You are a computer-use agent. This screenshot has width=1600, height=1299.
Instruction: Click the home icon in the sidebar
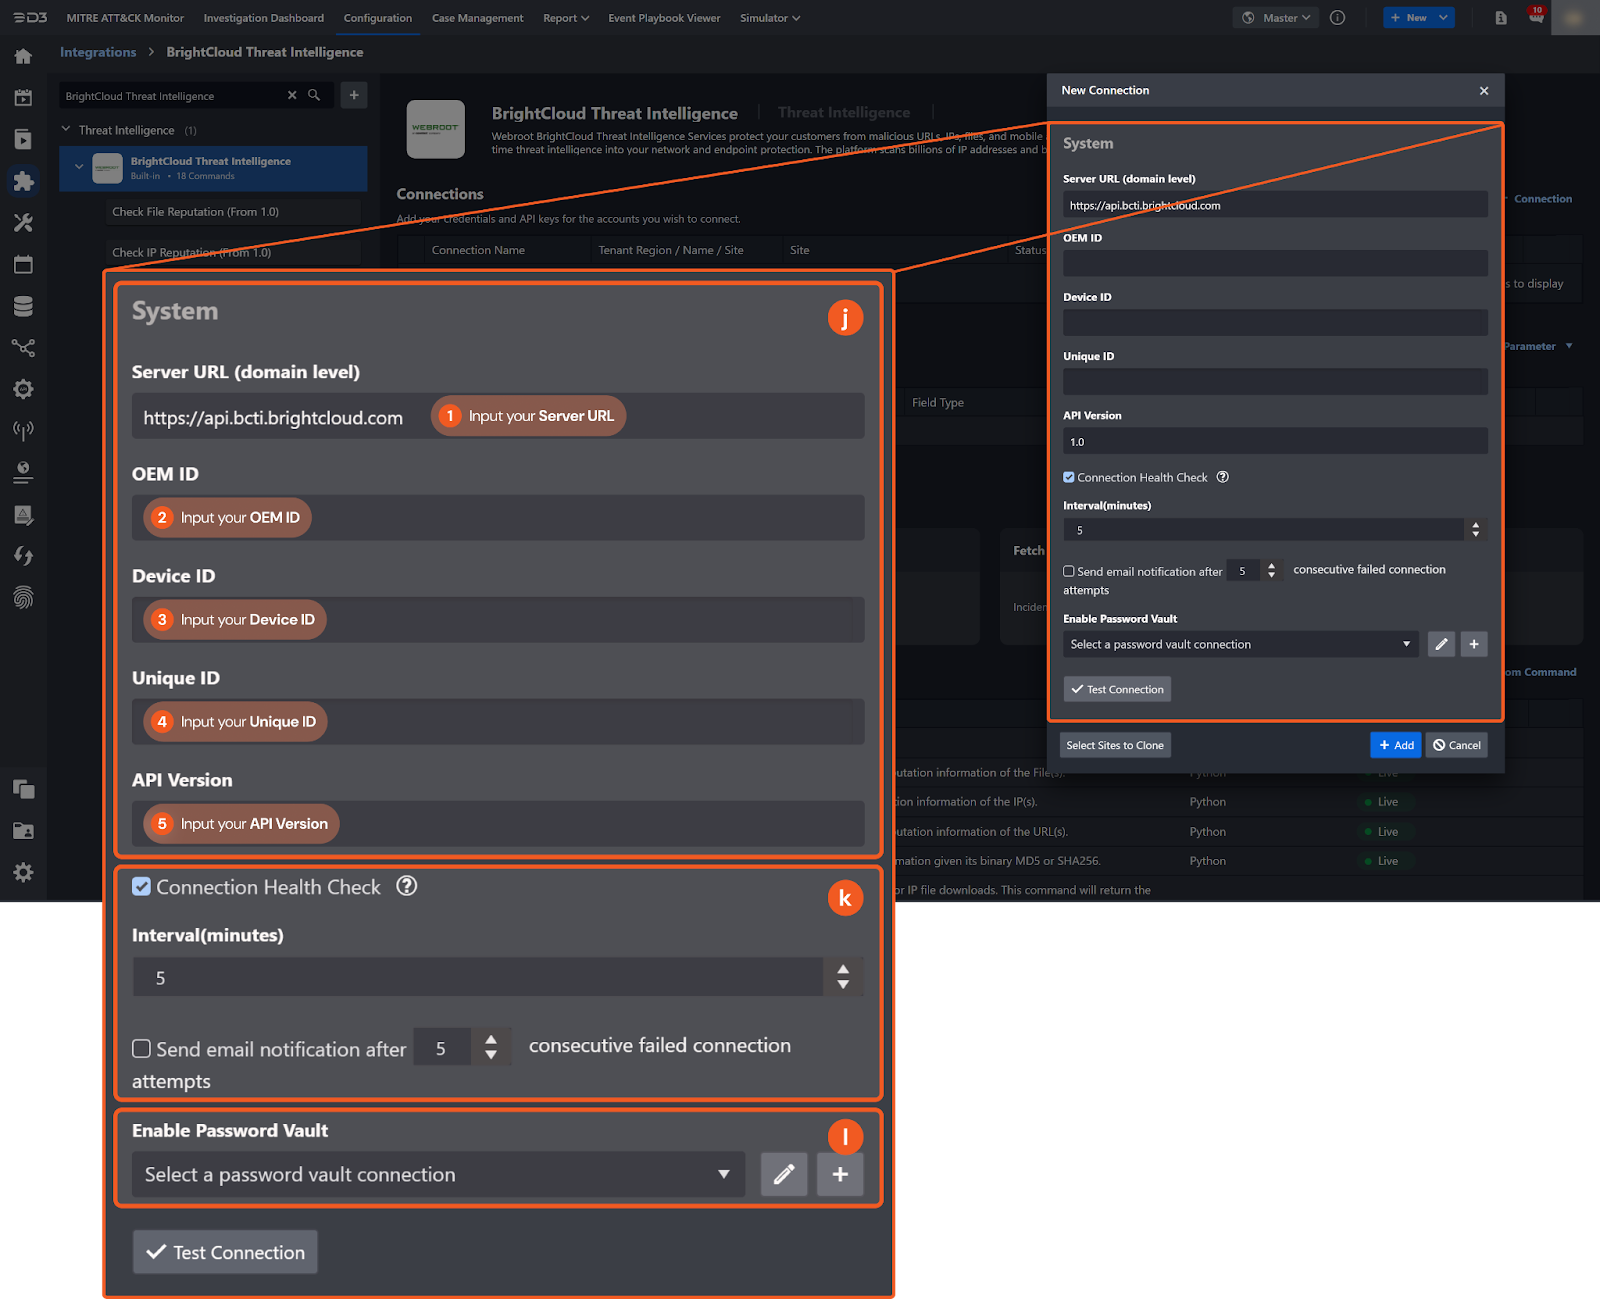pyautogui.click(x=24, y=56)
